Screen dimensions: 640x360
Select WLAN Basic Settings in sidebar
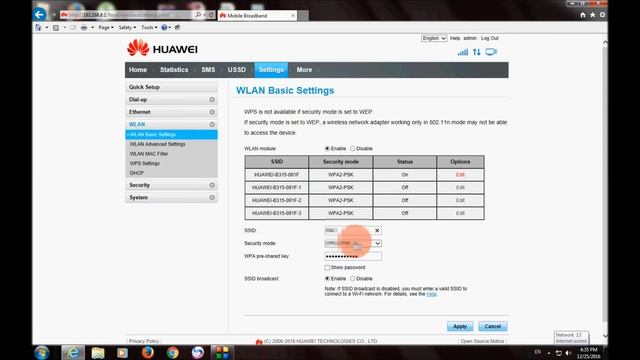point(171,135)
